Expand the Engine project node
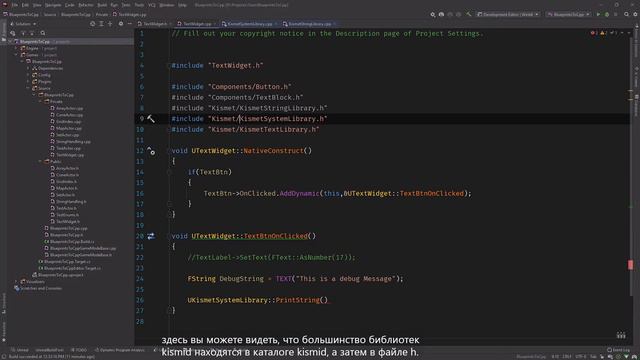Image resolution: width=640 pixels, height=360 pixels. coord(17,48)
